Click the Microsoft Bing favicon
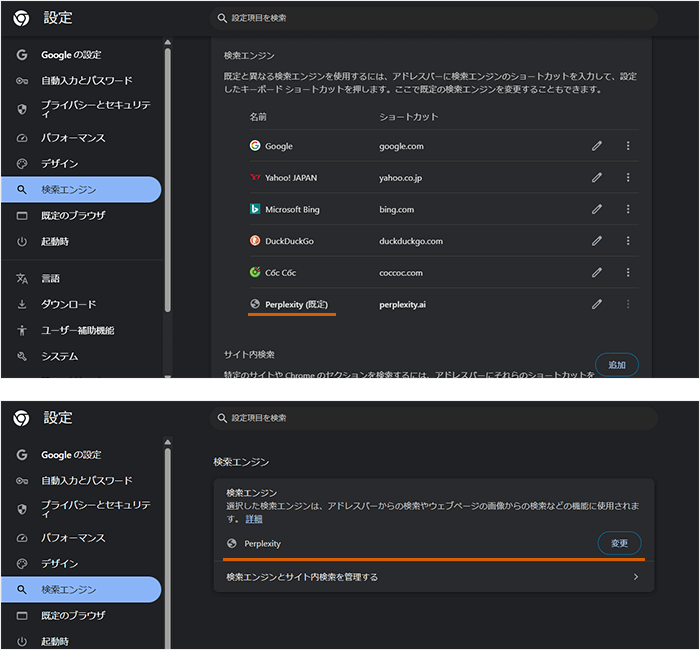The image size is (700, 650). point(255,209)
